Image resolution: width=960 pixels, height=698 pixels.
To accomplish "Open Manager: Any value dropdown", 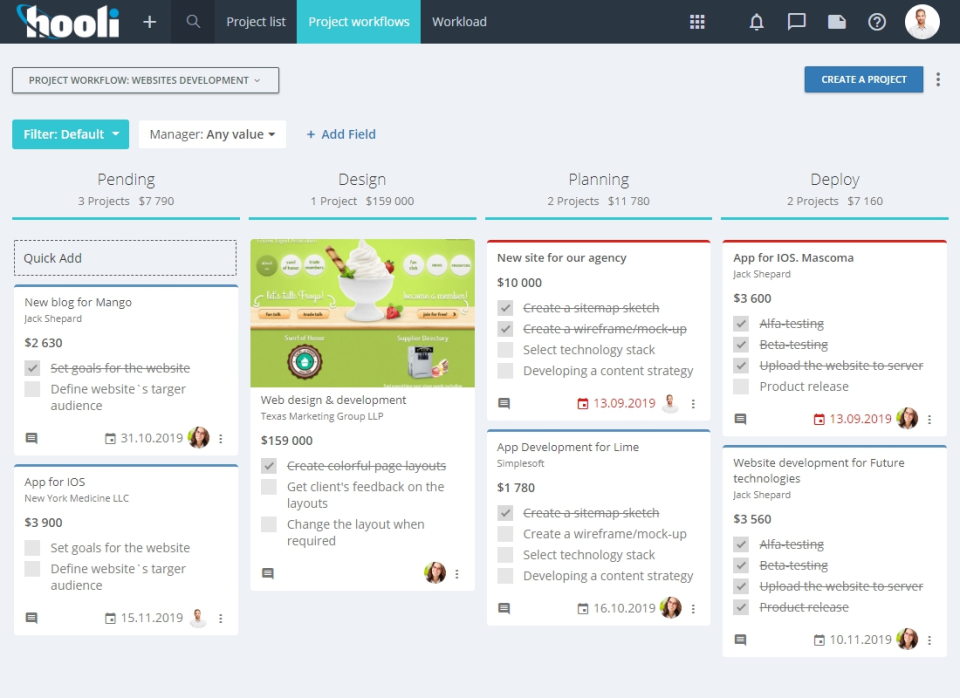I will tap(212, 134).
